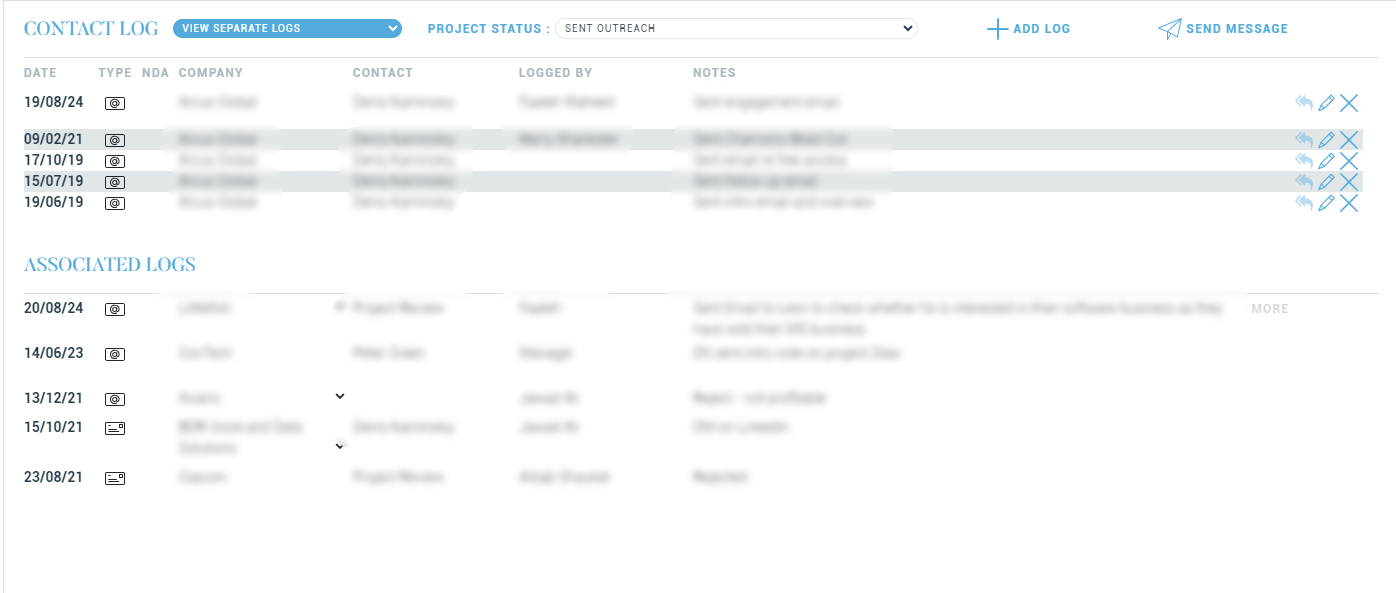Reply to the 19/06/19 log entry
This screenshot has width=1396, height=593.
click(1304, 203)
